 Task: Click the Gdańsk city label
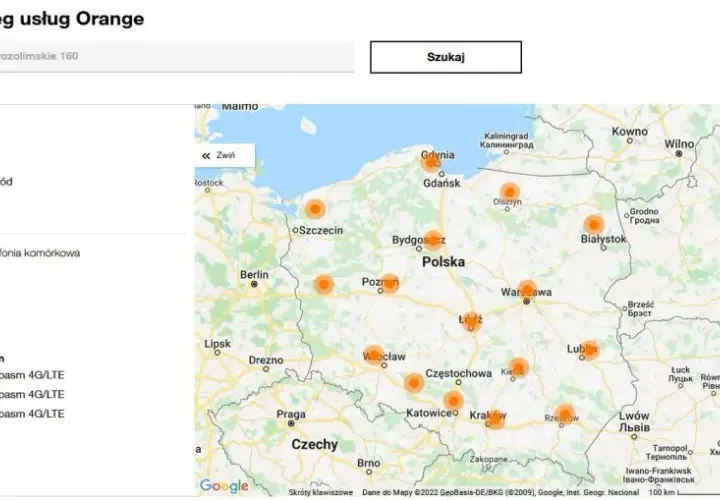coord(441,183)
